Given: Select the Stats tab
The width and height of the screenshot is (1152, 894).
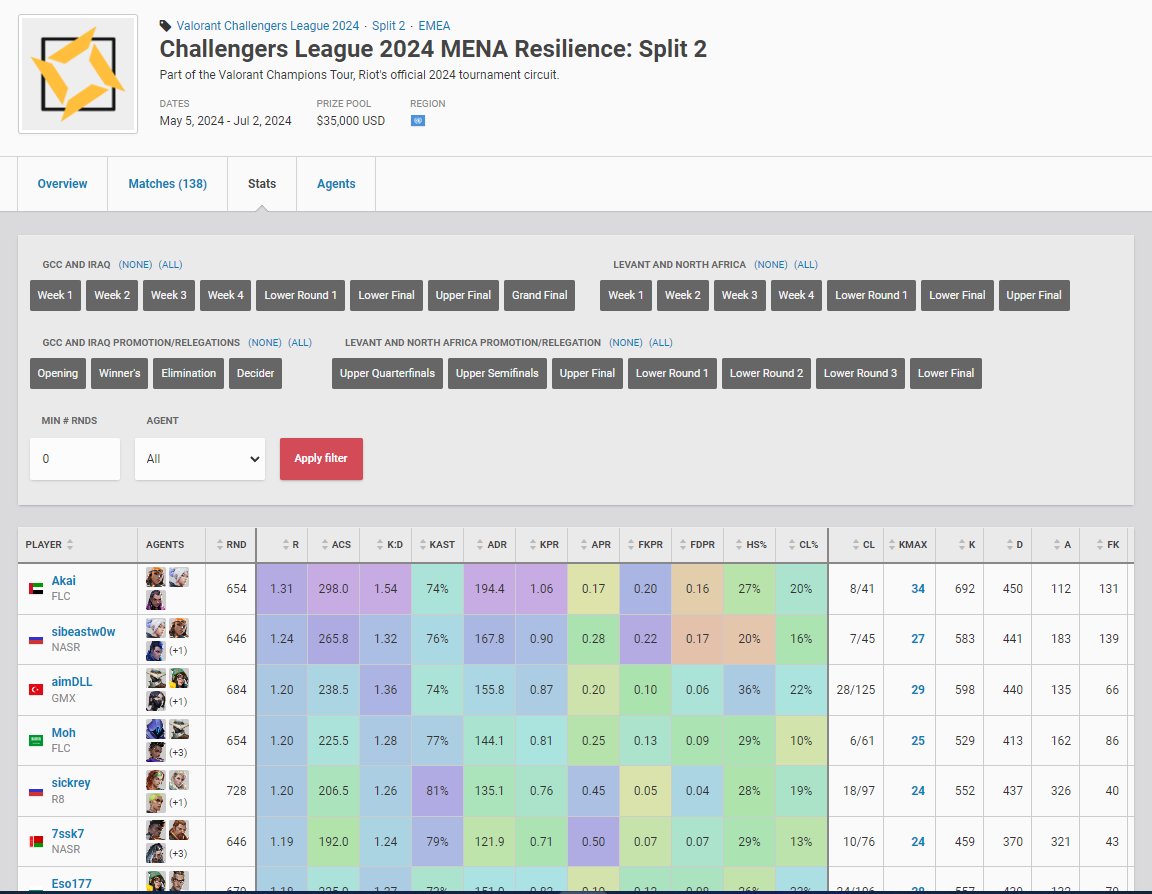Looking at the screenshot, I should (x=262, y=184).
